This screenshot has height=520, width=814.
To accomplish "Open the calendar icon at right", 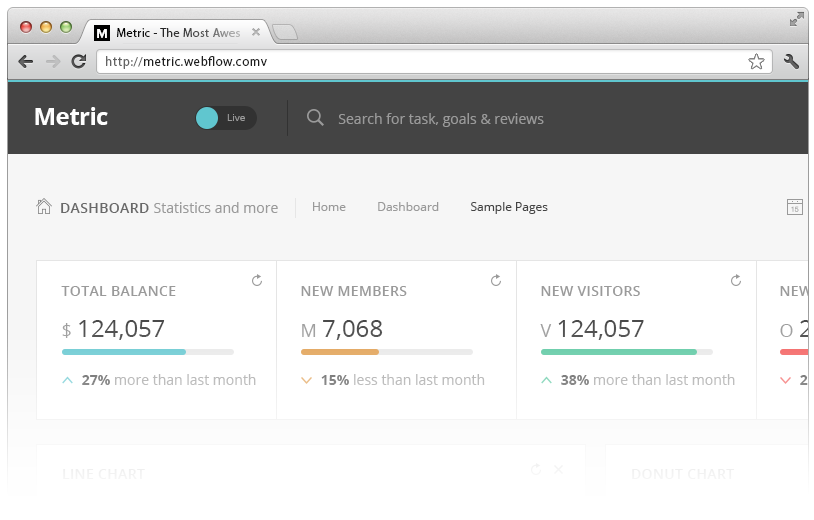I will 795,207.
